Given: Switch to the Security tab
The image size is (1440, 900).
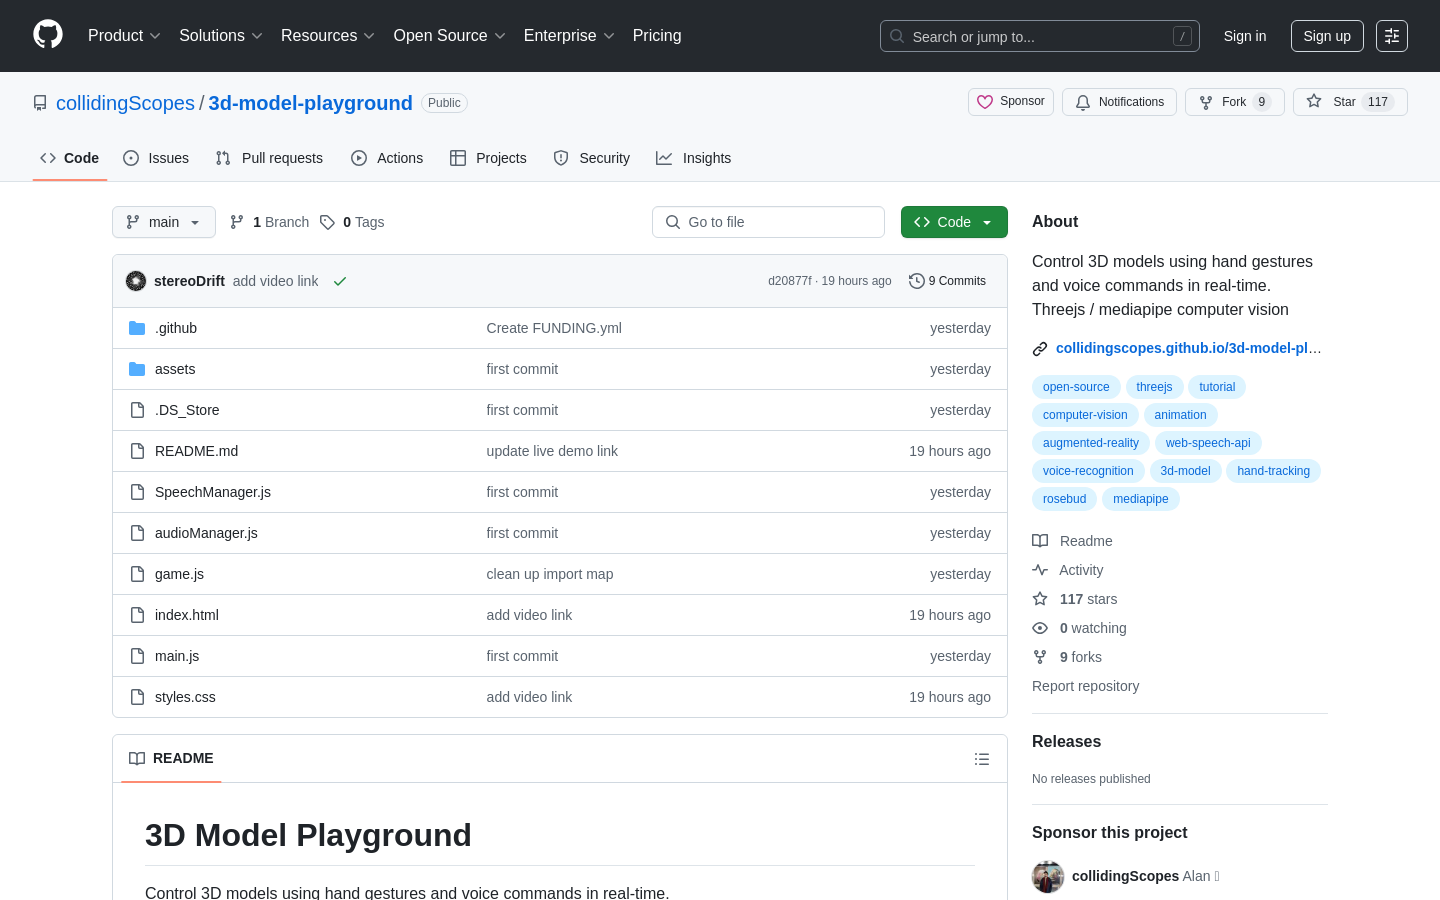Looking at the screenshot, I should [x=592, y=158].
